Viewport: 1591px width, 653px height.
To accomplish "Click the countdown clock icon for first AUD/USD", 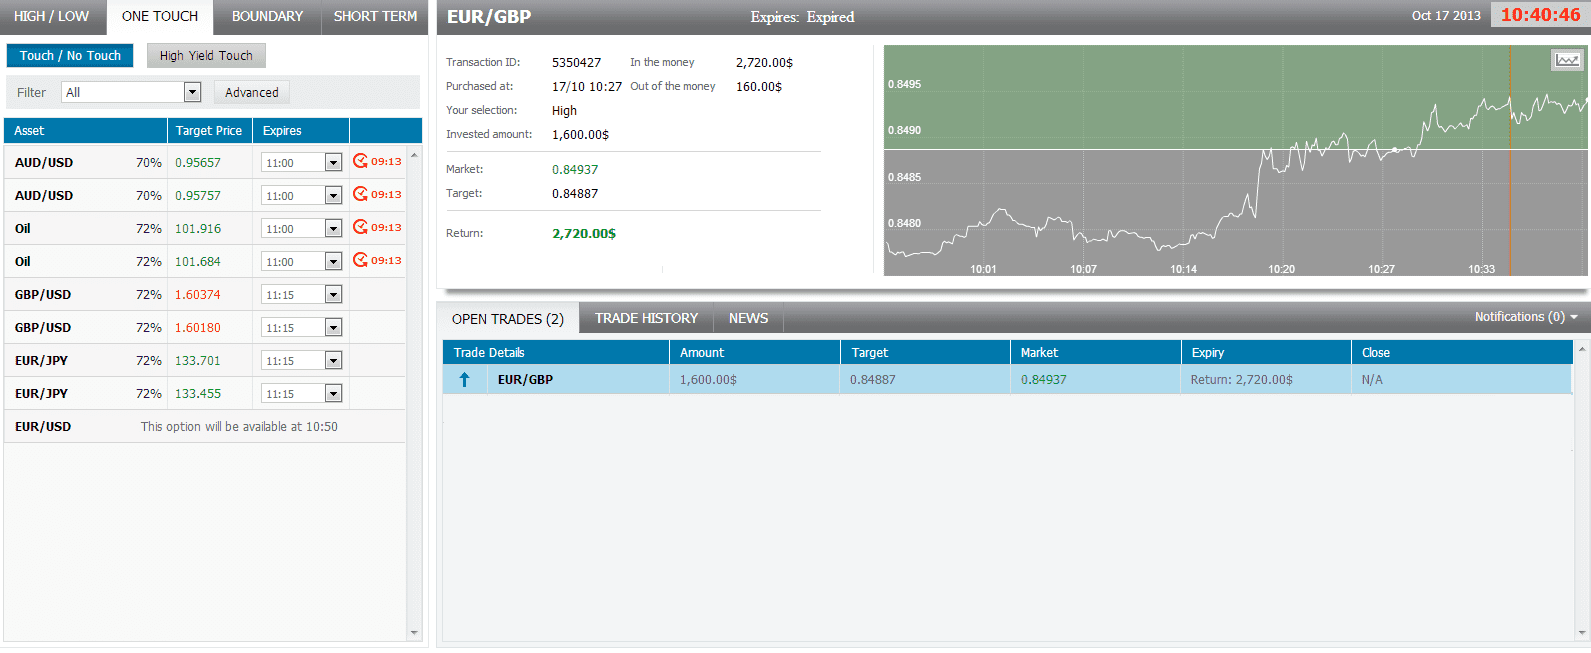I will 360,161.
